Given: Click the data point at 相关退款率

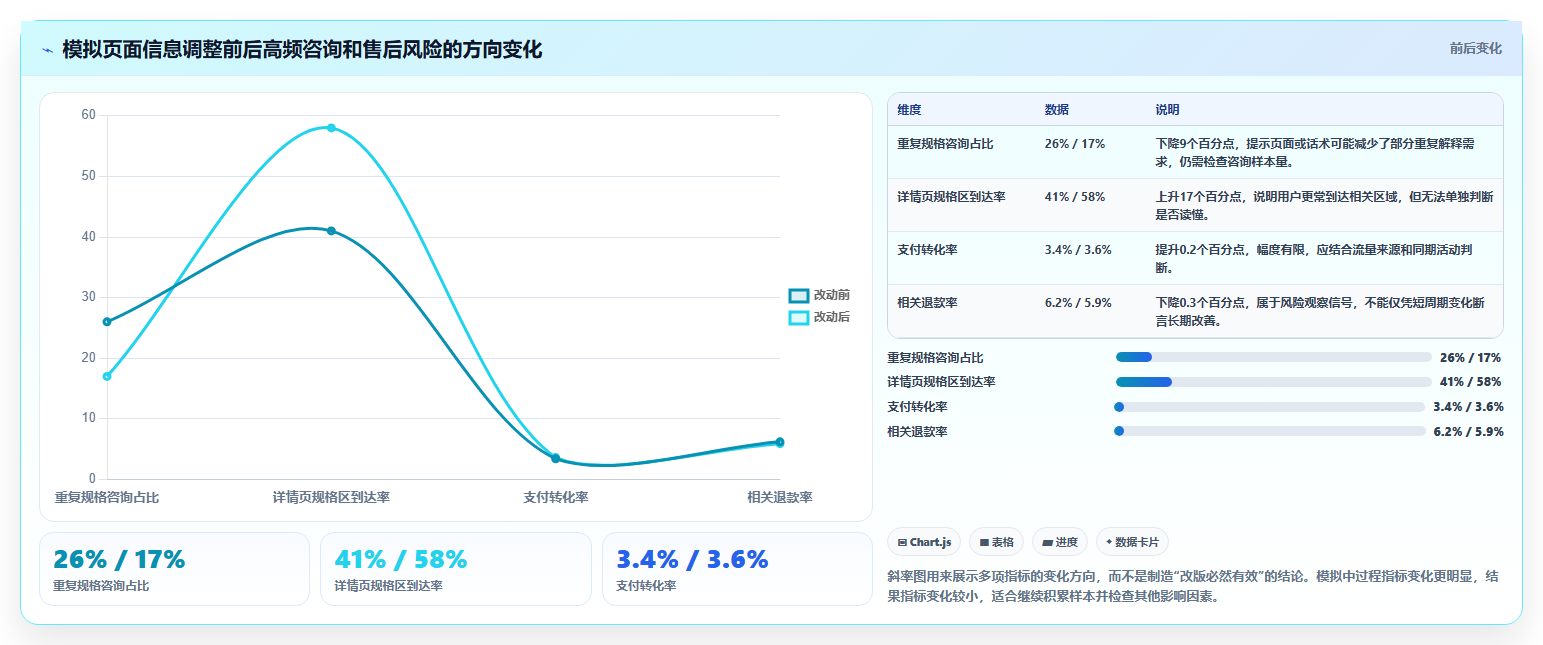Looking at the screenshot, I should click(780, 442).
